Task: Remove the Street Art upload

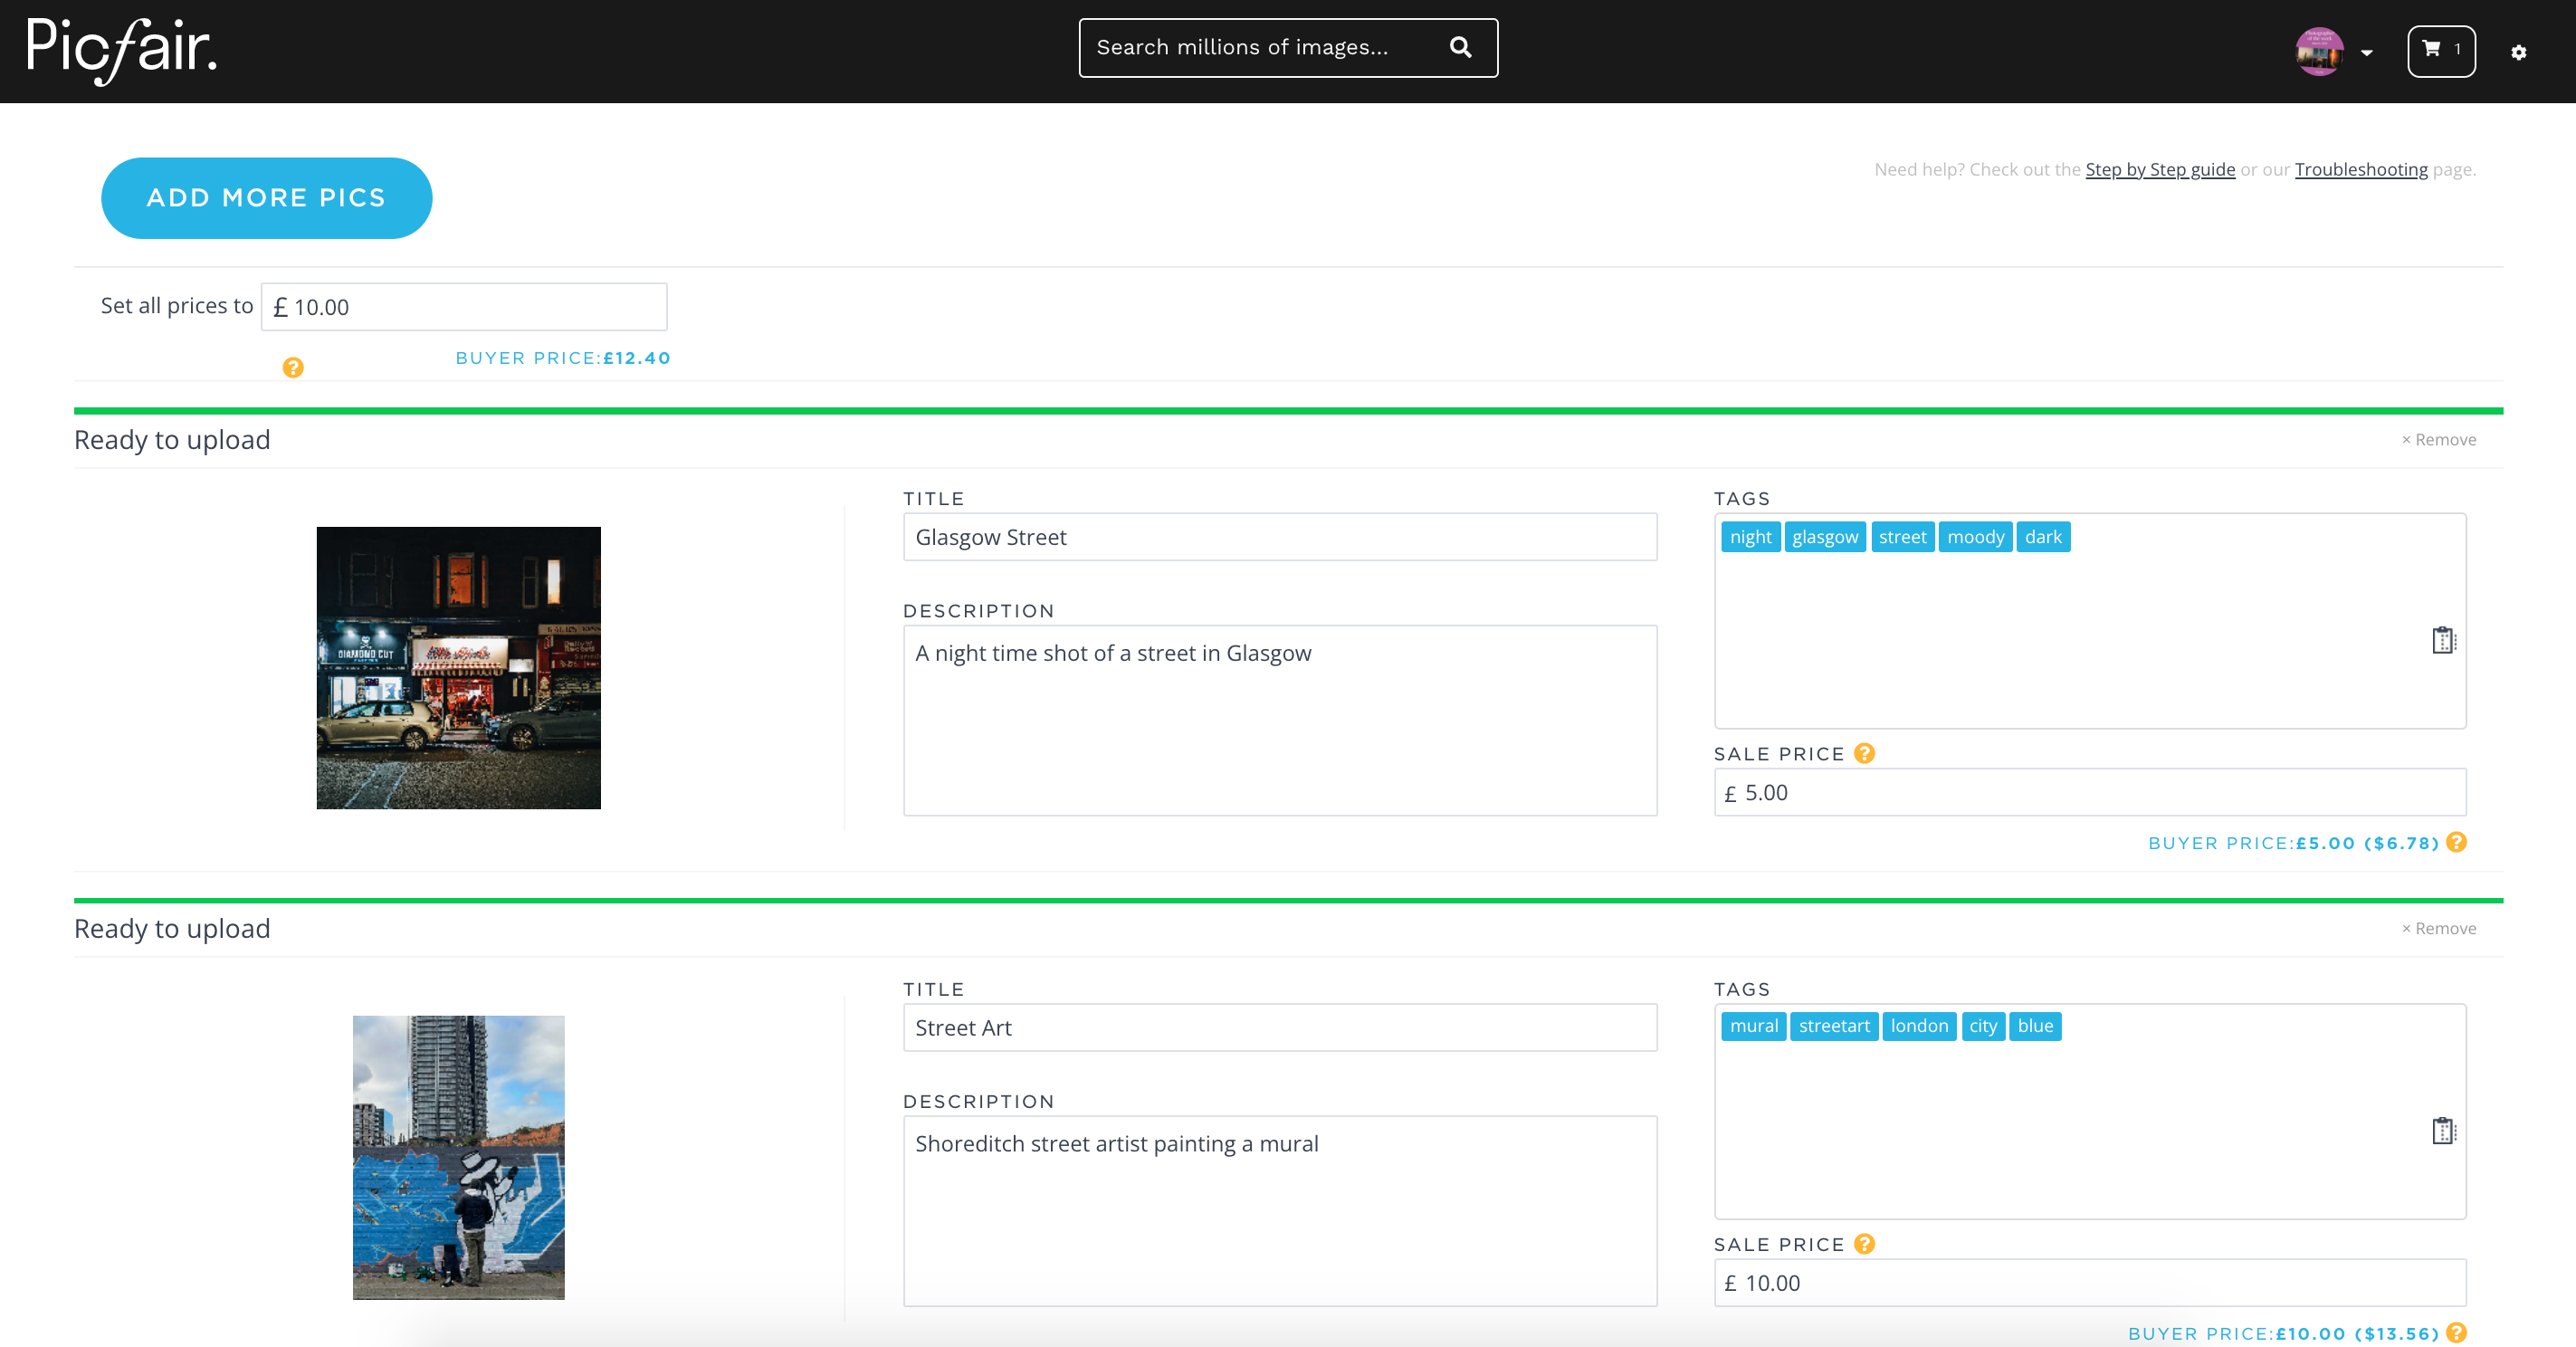Action: pos(2438,928)
